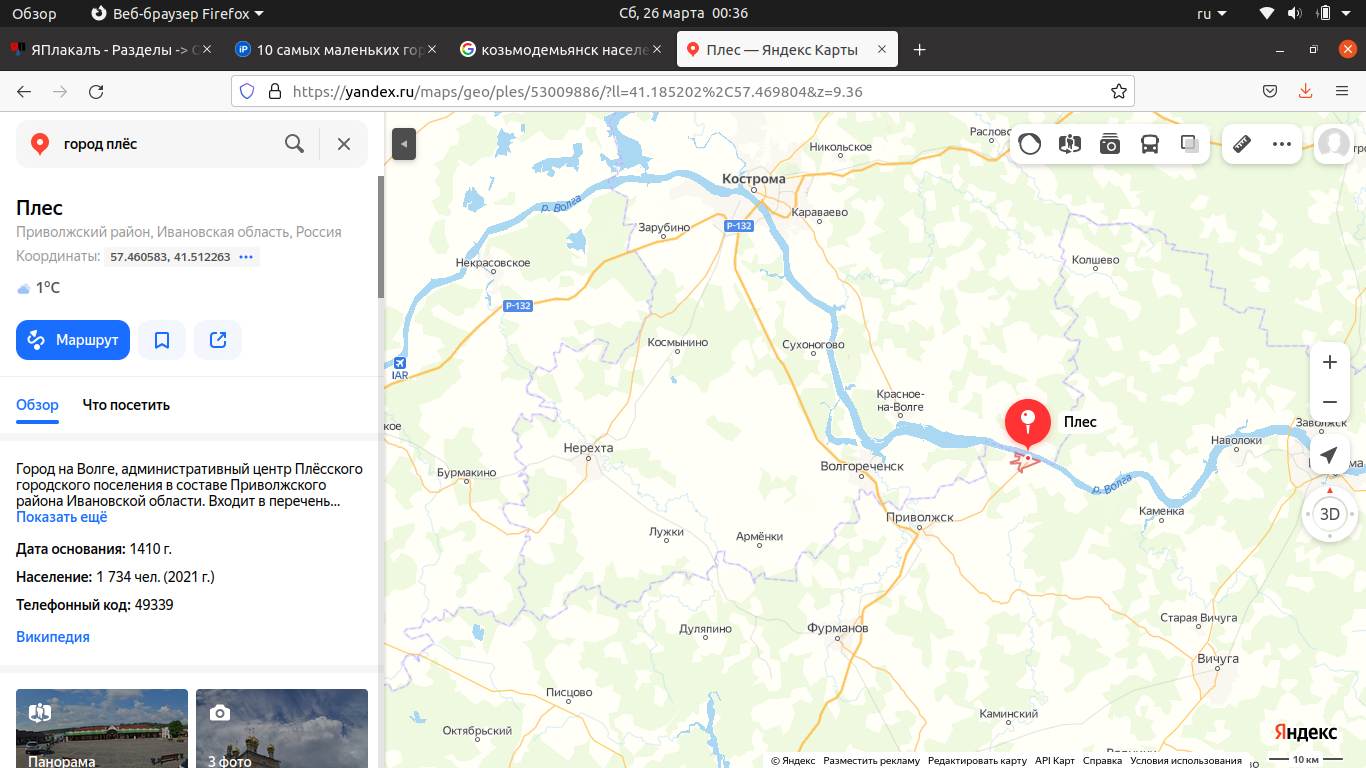Image resolution: width=1366 pixels, height=768 pixels.
Task: Select the Обзор tab in the place card
Action: (37, 405)
